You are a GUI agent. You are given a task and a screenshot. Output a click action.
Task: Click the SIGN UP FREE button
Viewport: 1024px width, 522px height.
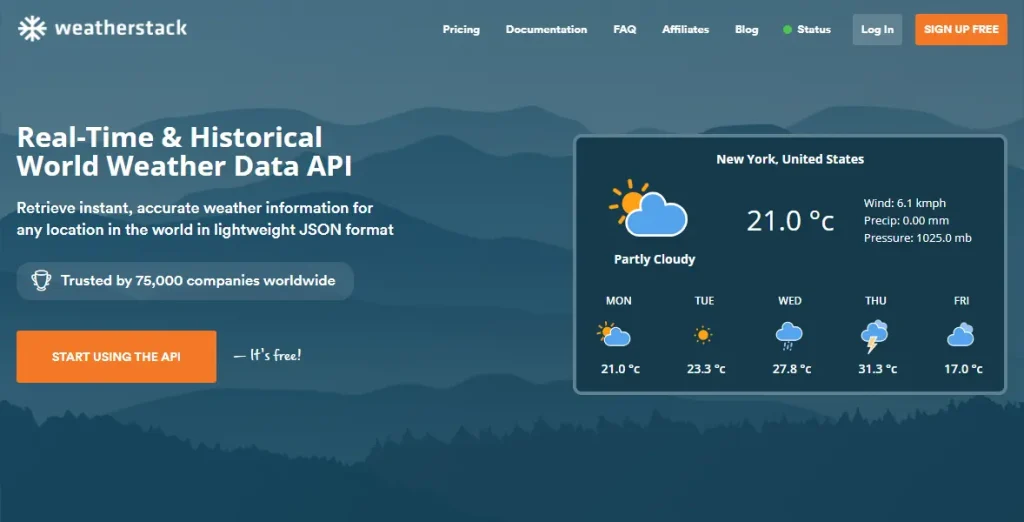point(961,29)
